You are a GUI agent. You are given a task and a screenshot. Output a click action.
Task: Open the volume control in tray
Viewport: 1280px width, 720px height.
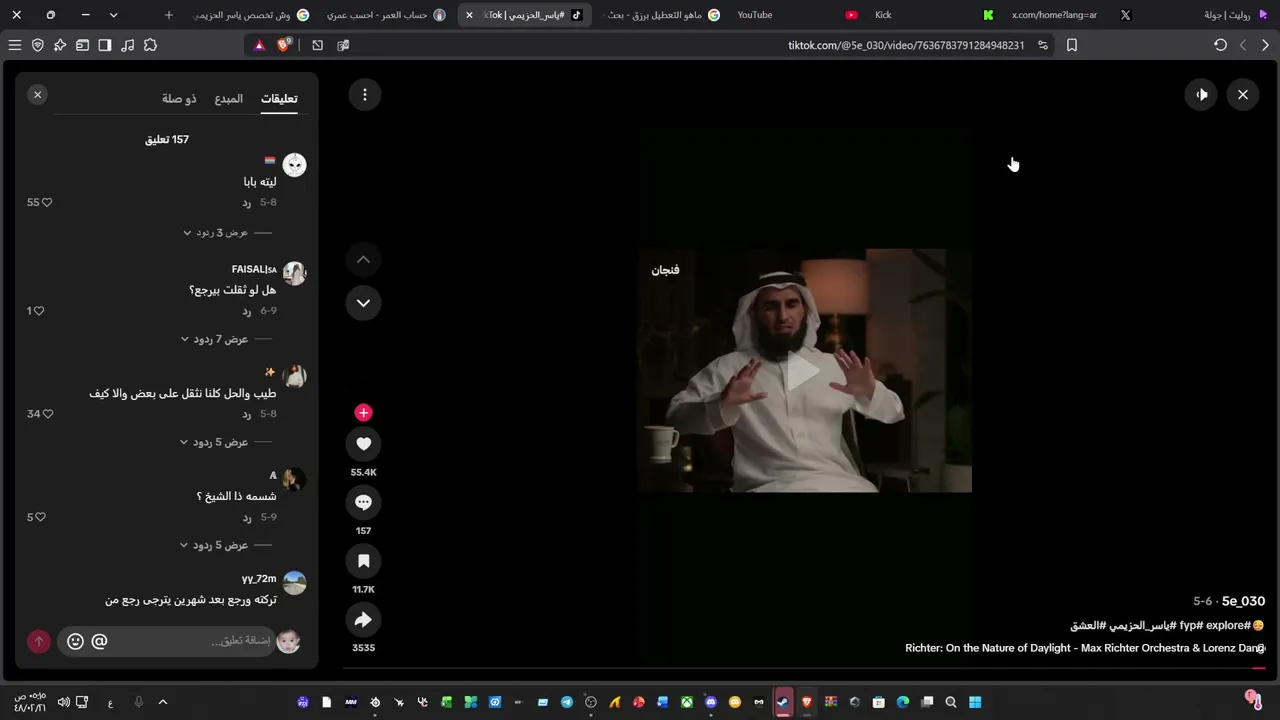(x=63, y=702)
